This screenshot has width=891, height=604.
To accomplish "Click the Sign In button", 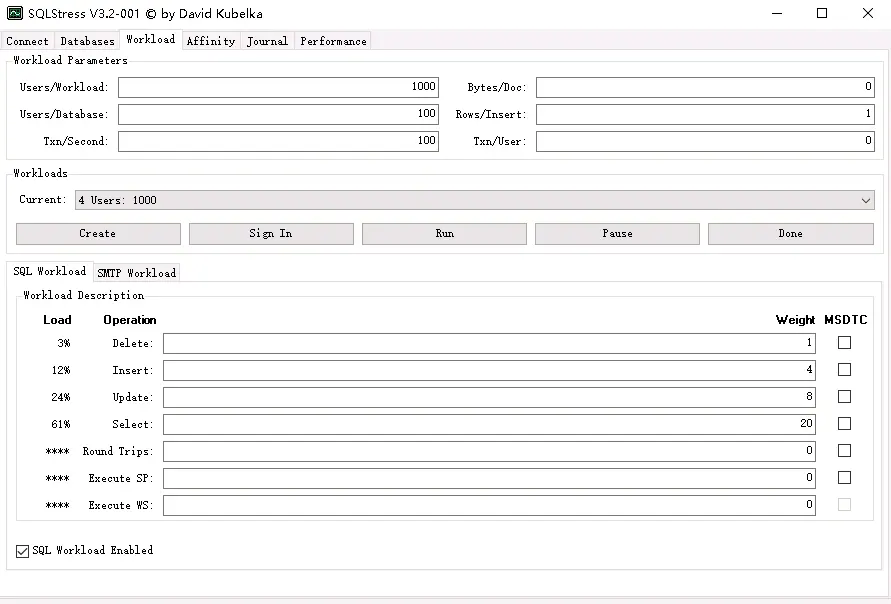I will [x=271, y=234].
